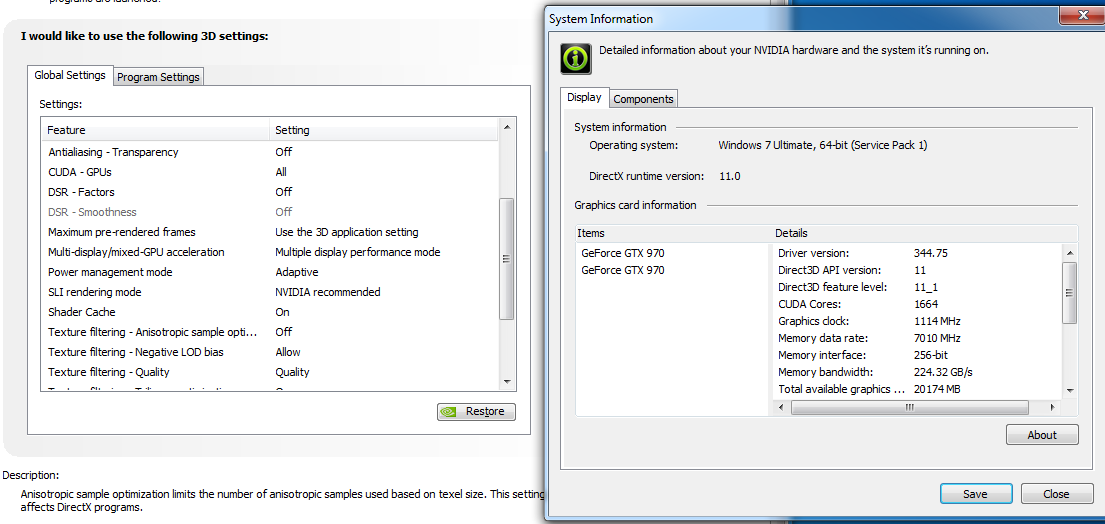Click settings list scroll down arrow
Image resolution: width=1105 pixels, height=524 pixels.
coord(507,381)
